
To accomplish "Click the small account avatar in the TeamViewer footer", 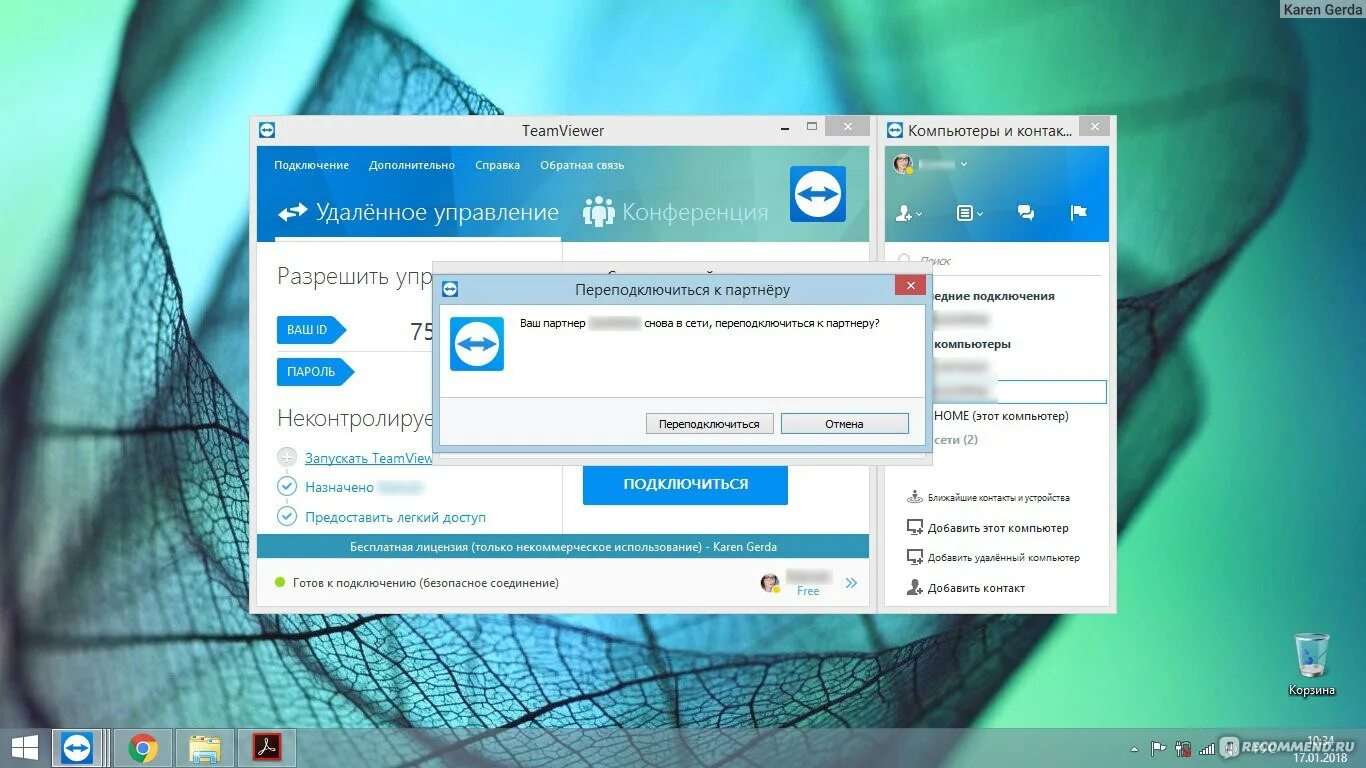I will [x=769, y=582].
